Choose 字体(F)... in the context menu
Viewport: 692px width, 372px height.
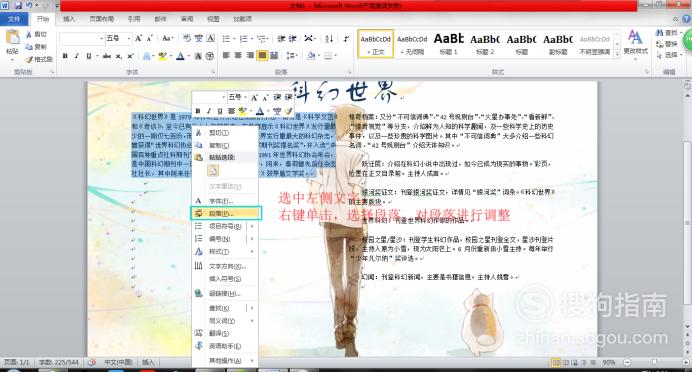pyautogui.click(x=225, y=201)
